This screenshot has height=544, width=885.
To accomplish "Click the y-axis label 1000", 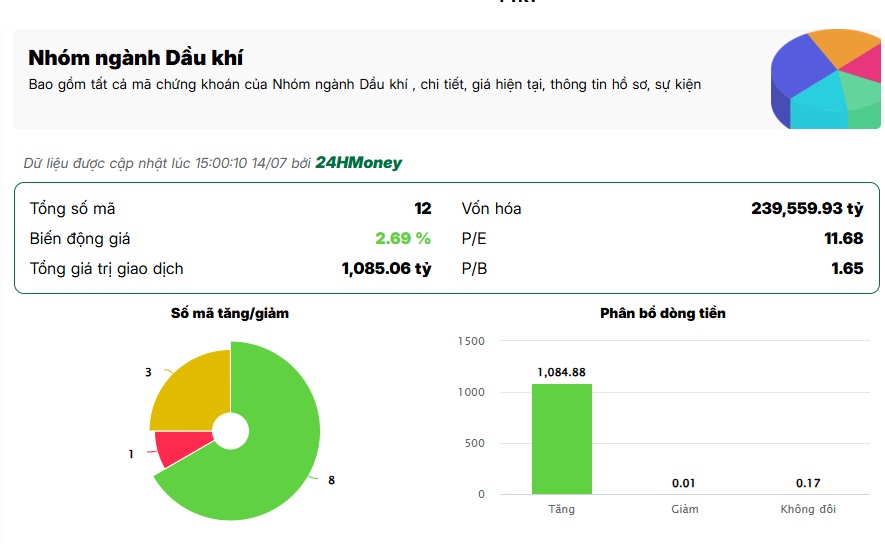I will (471, 392).
